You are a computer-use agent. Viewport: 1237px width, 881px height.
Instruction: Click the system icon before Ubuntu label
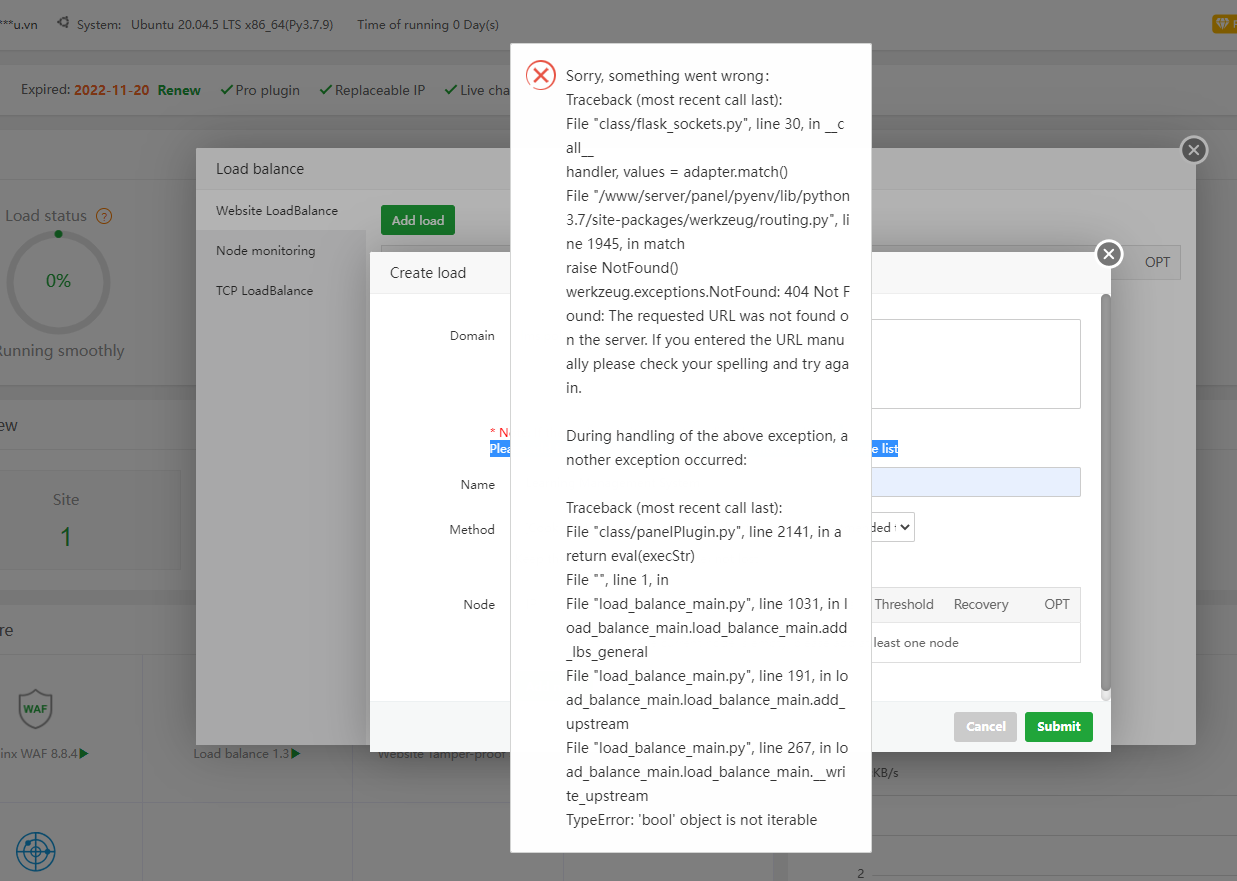(x=63, y=23)
